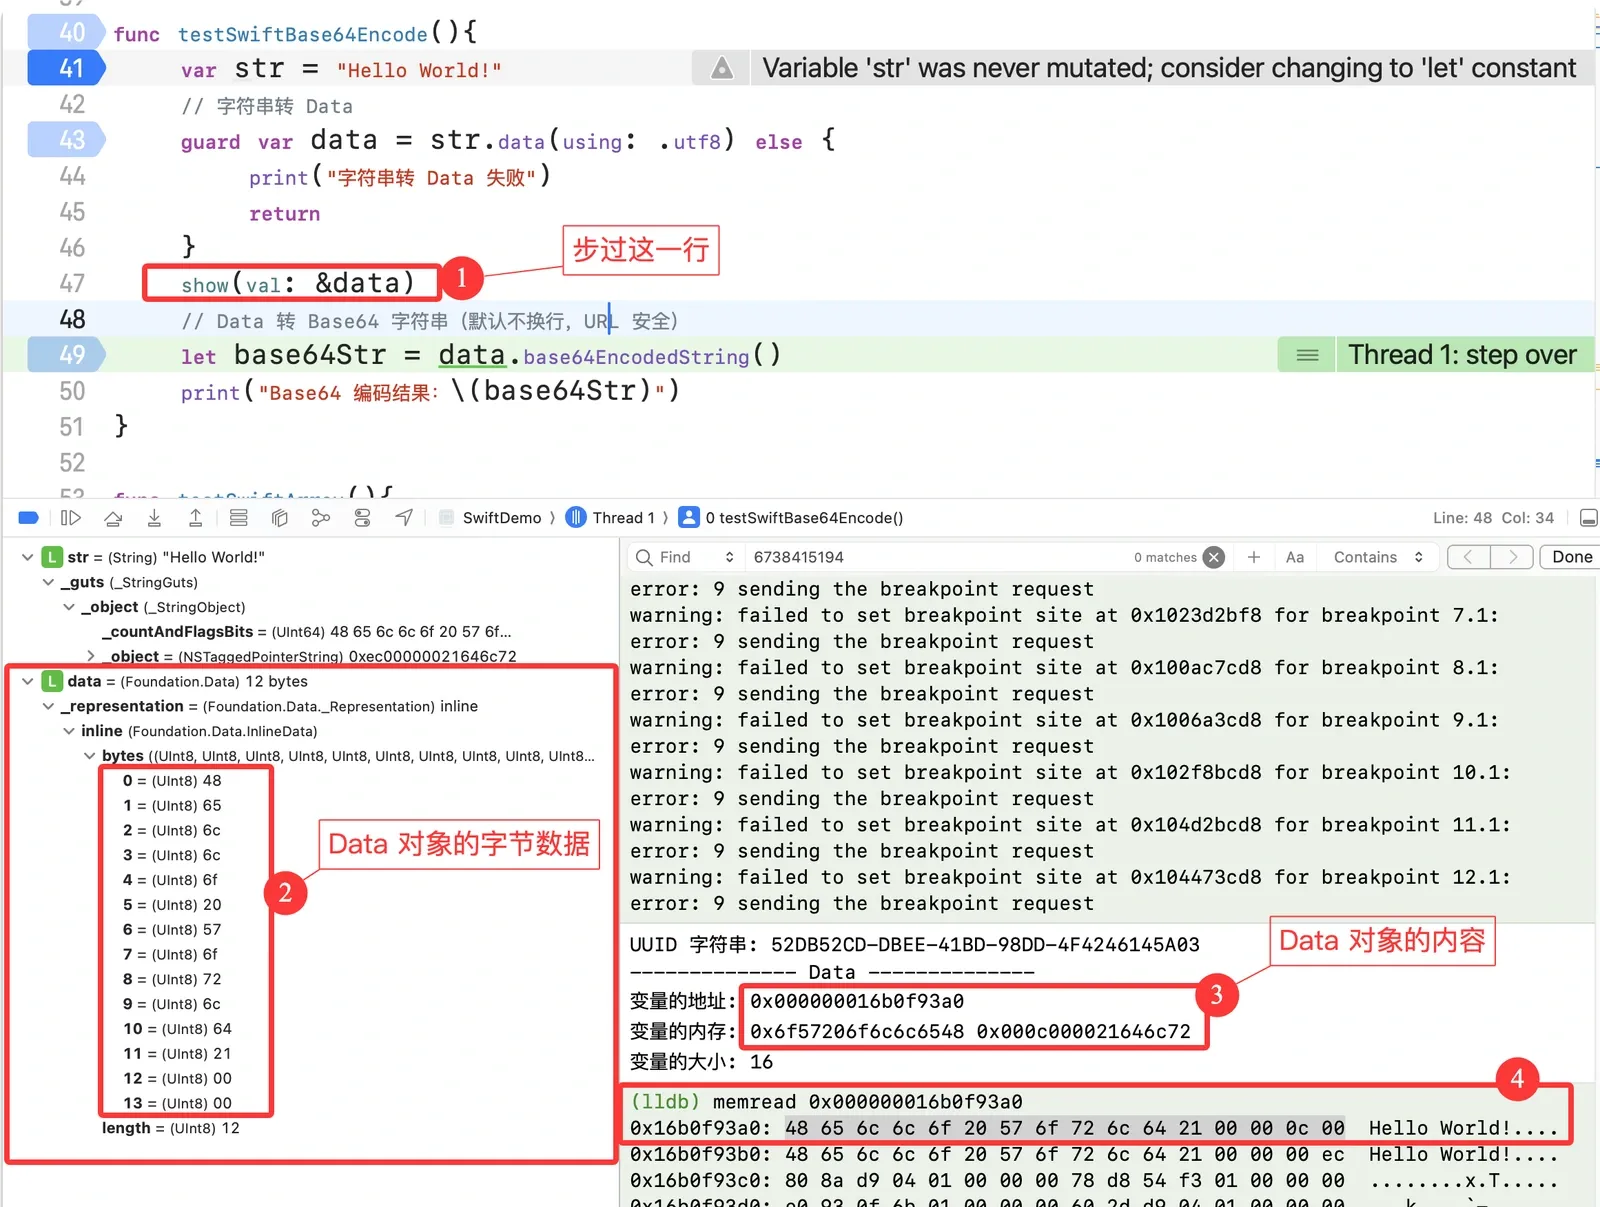Clear the console search text

click(1214, 557)
